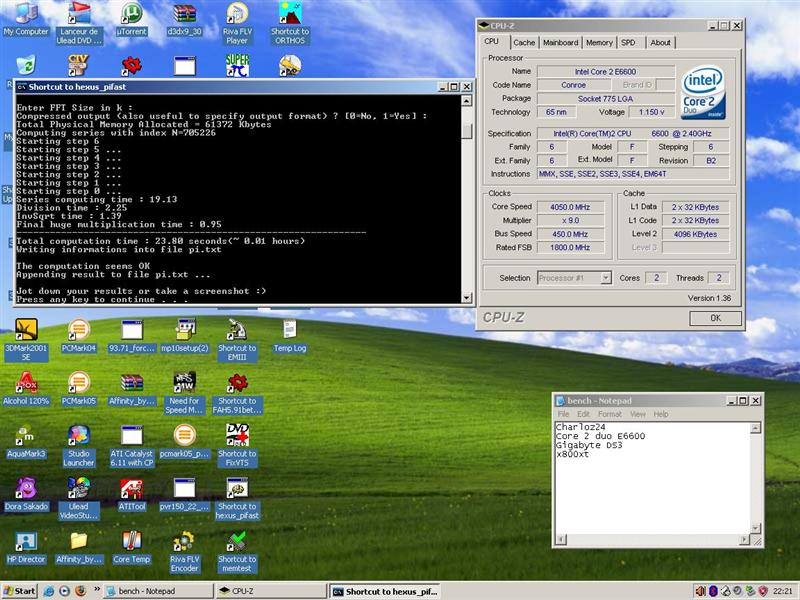Open the SPD tab in CPU-Z
The width and height of the screenshot is (800, 600).
pyautogui.click(x=628, y=43)
